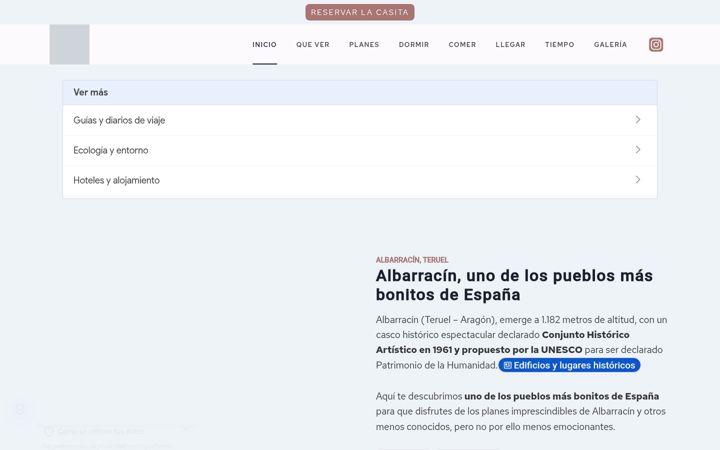Click the Reservar la Casita button
This screenshot has height=450, width=720.
pos(360,12)
